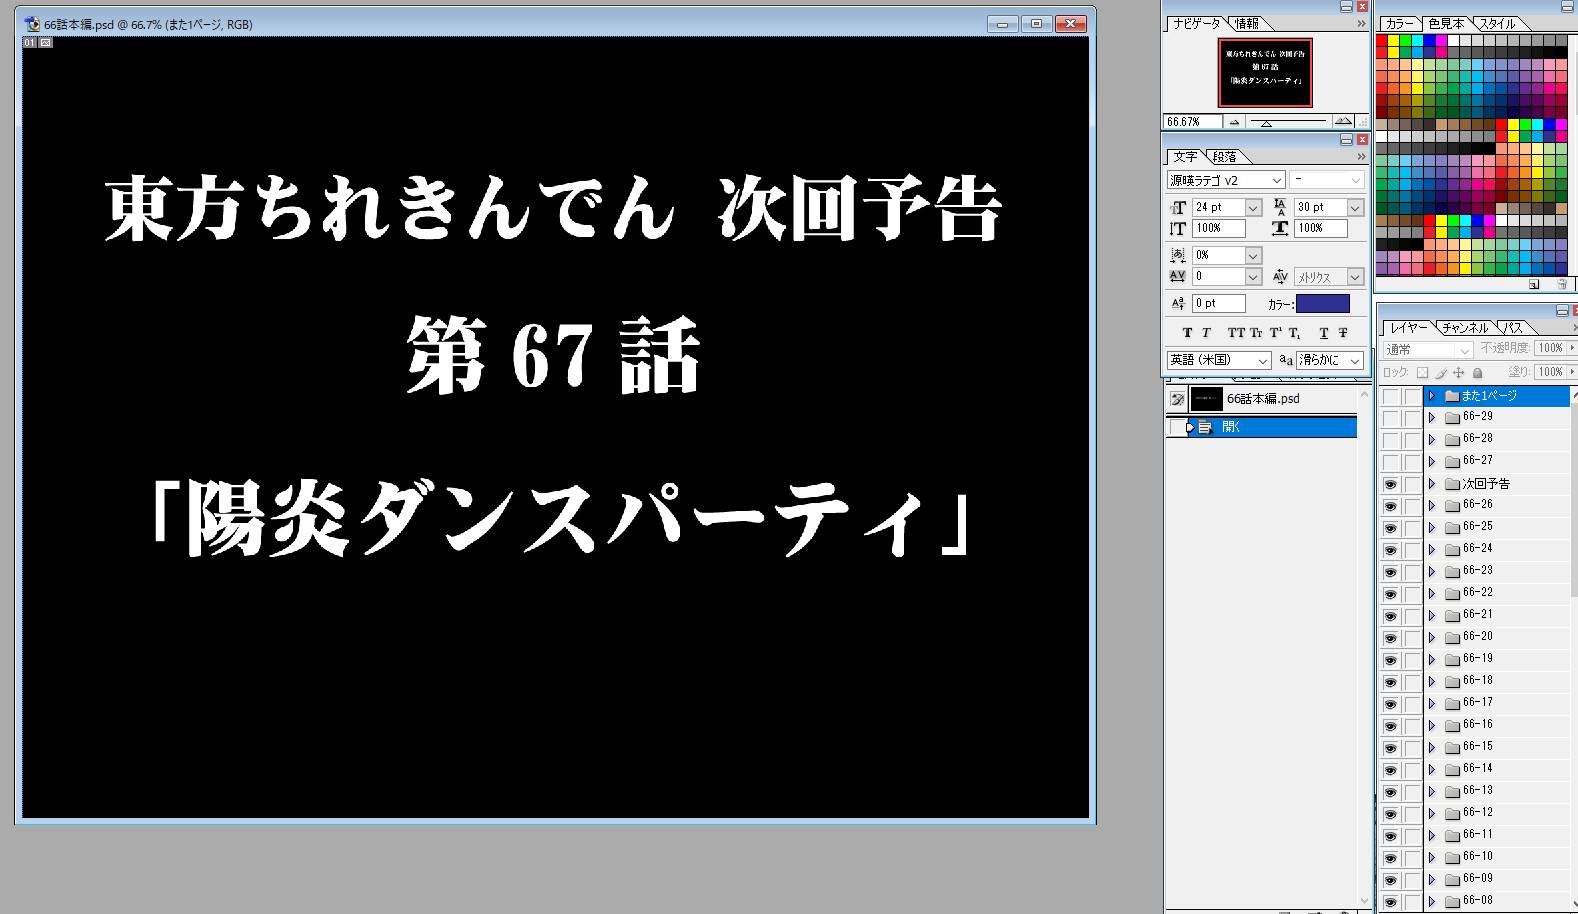Apply faux bold in Character panel

1187,333
